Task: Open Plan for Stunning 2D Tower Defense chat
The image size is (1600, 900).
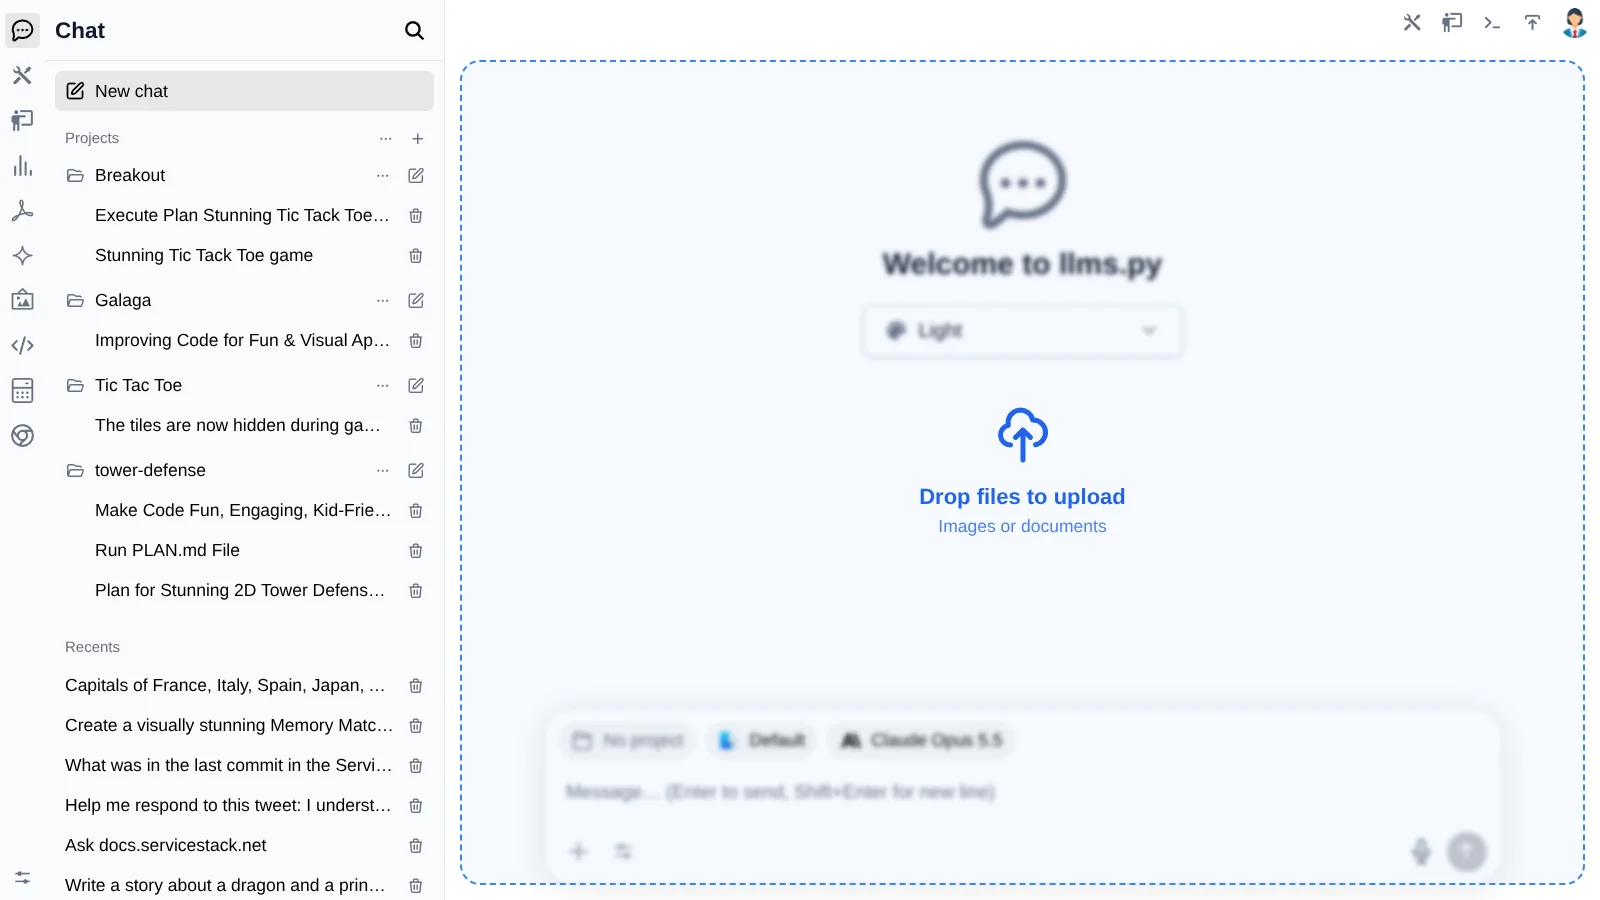Action: pyautogui.click(x=240, y=590)
